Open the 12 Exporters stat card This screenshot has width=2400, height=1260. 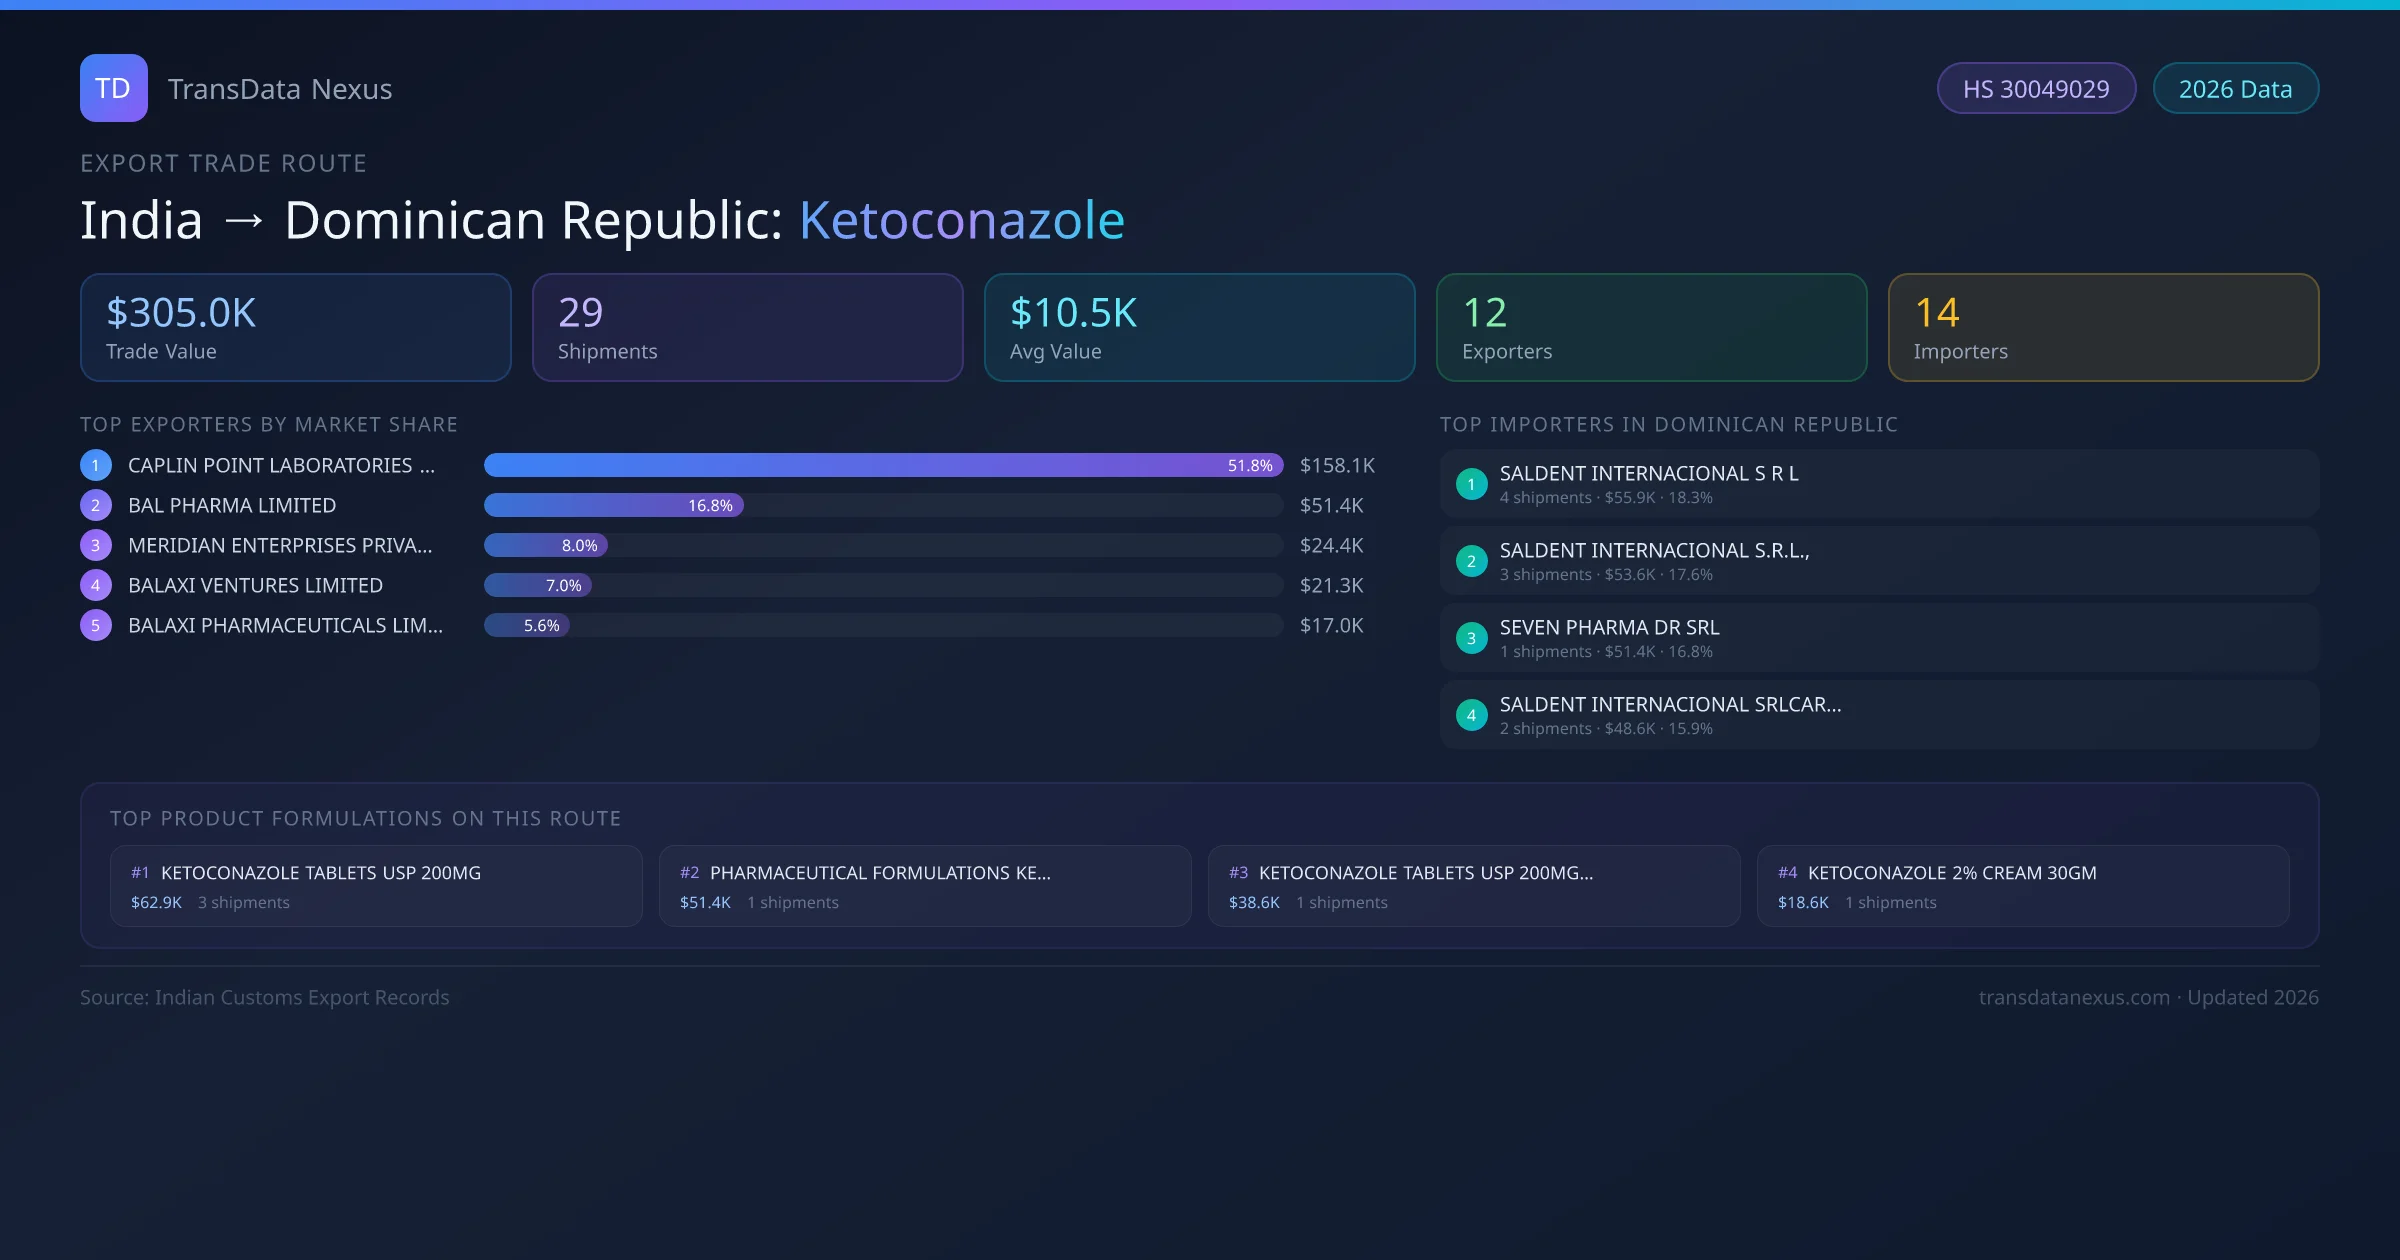tap(1651, 328)
